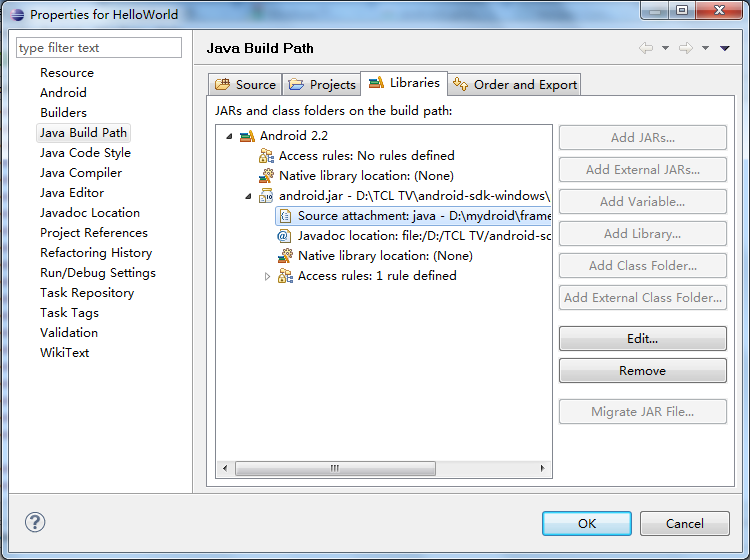Click the Edit... button
Screen dimensions: 750x560
click(642, 339)
